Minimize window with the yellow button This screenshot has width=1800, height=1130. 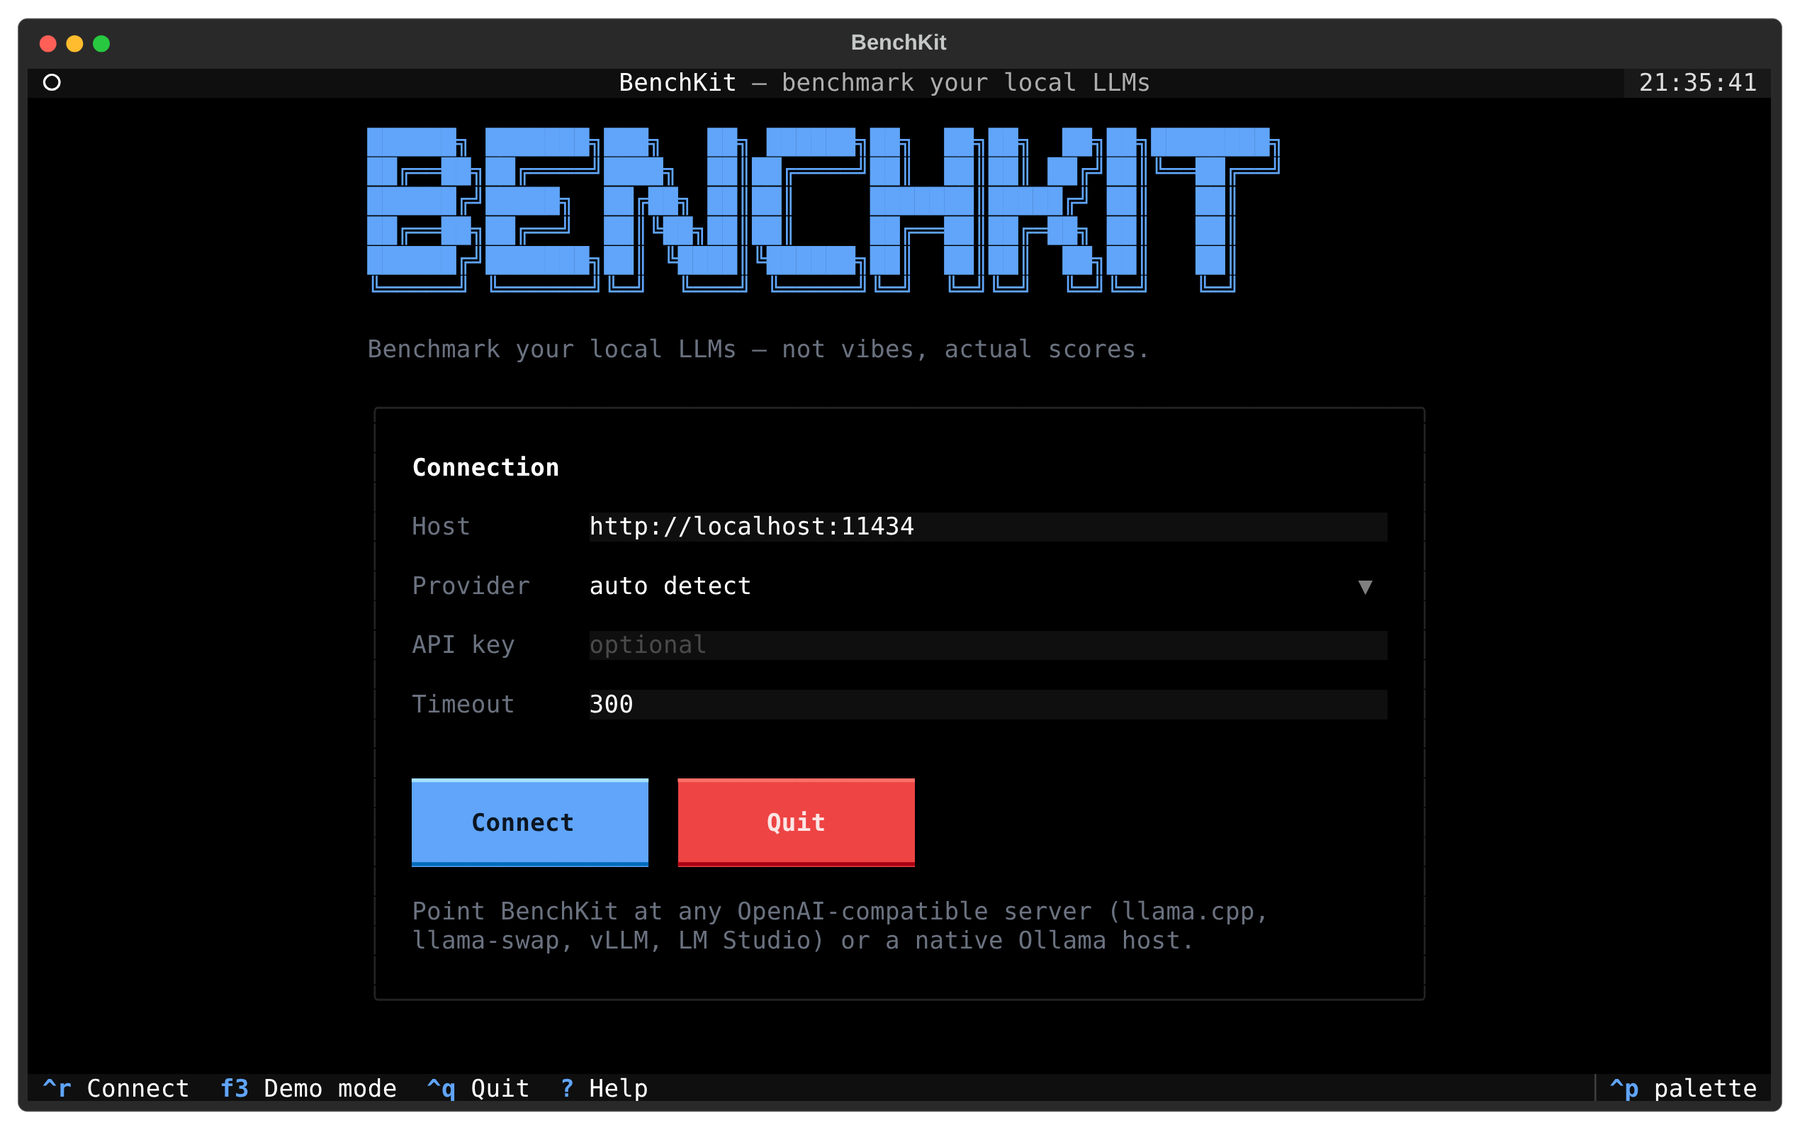74,43
